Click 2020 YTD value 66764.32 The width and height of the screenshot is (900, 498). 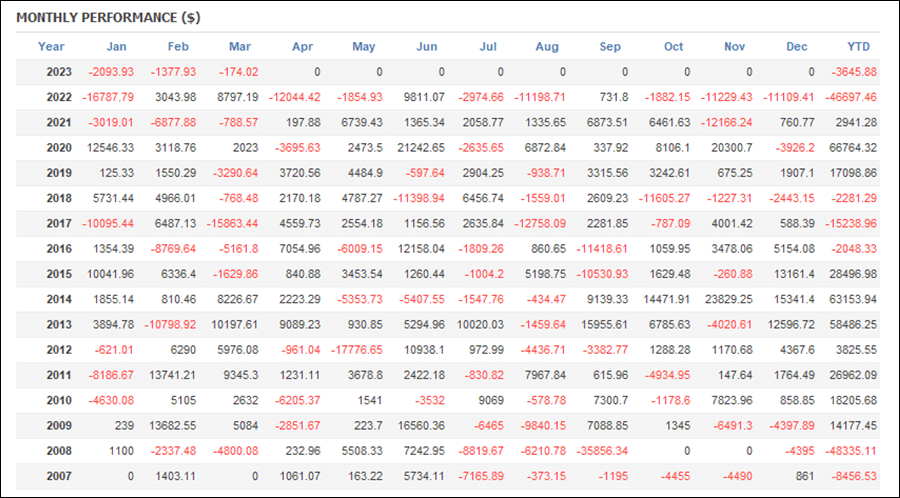click(x=853, y=148)
